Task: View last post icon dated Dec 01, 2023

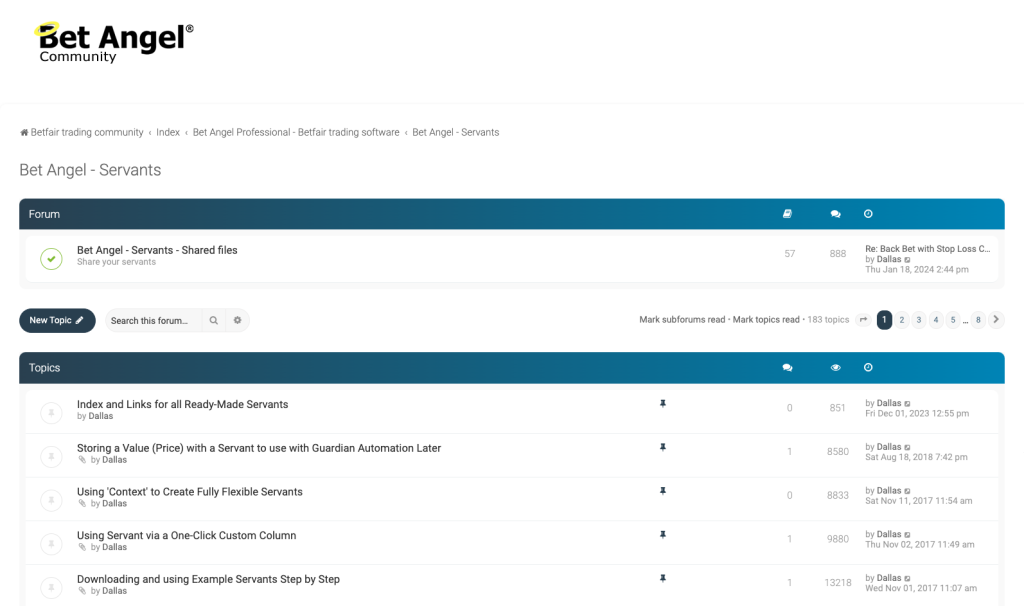Action: click(907, 404)
